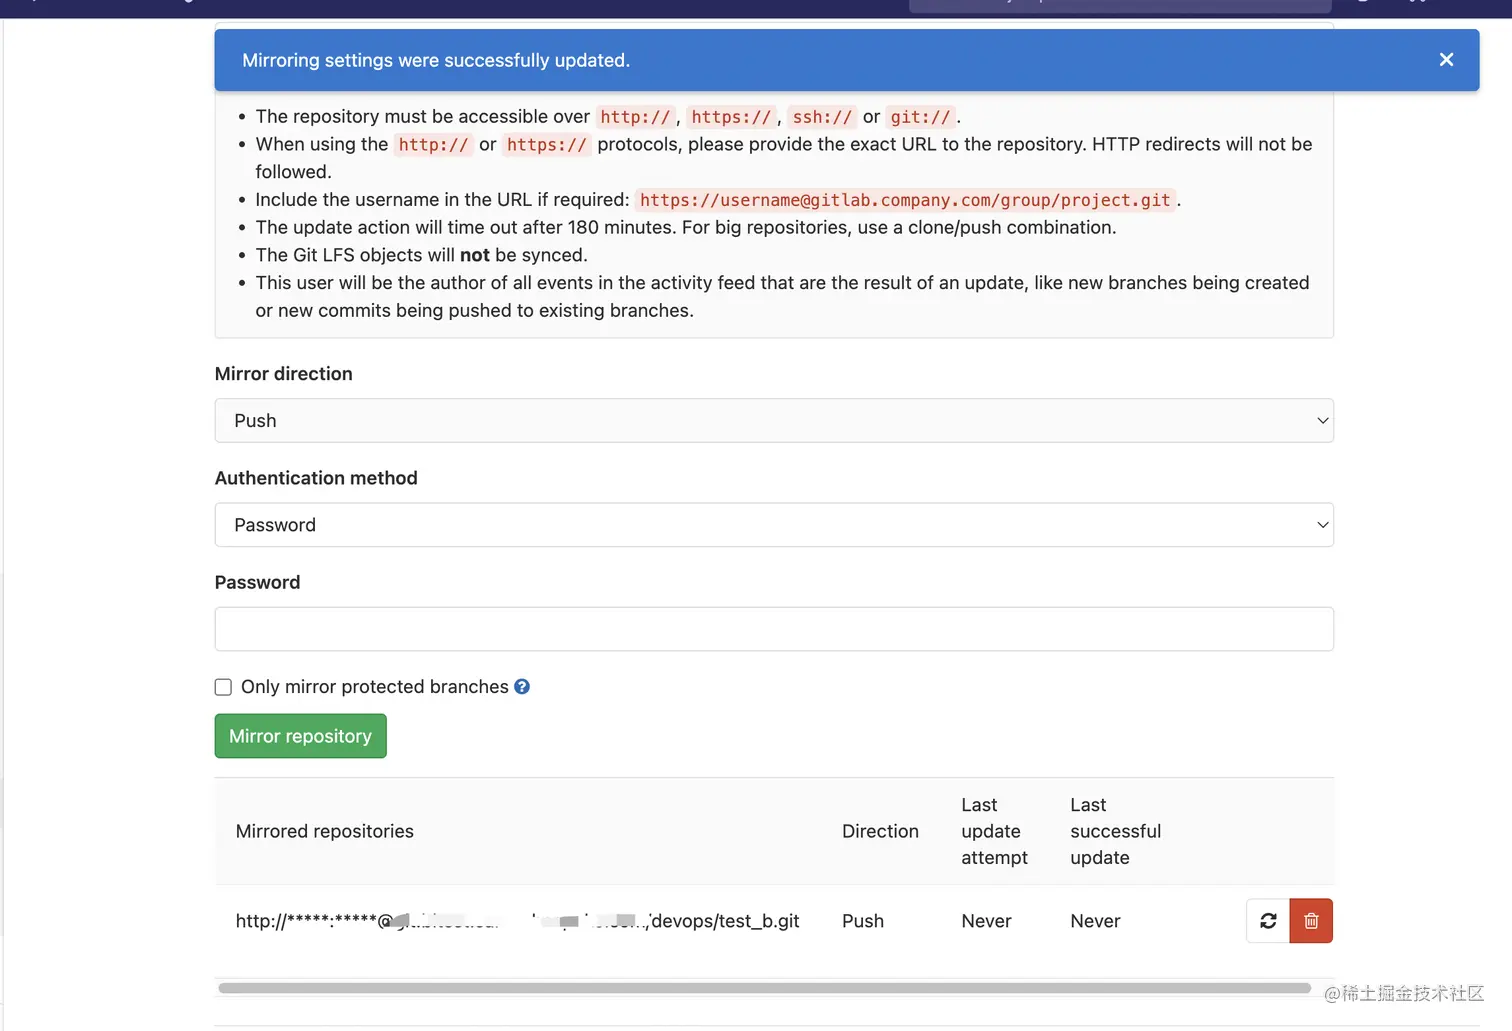This screenshot has height=1031, width=1512.
Task: Trigger update now with the refresh icon
Action: coord(1268,921)
